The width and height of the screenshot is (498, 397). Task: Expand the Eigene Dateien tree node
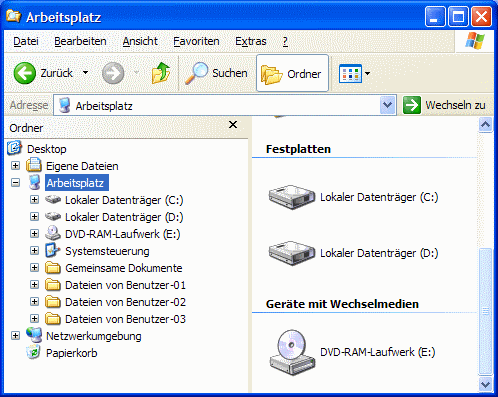tap(15, 166)
